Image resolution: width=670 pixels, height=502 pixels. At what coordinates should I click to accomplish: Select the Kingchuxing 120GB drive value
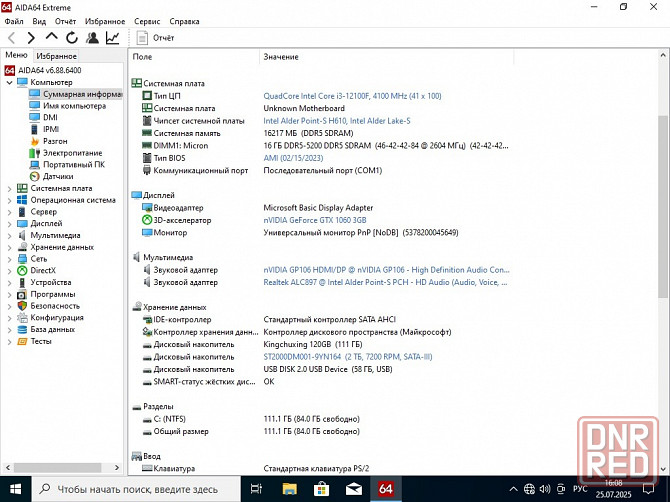tap(313, 344)
